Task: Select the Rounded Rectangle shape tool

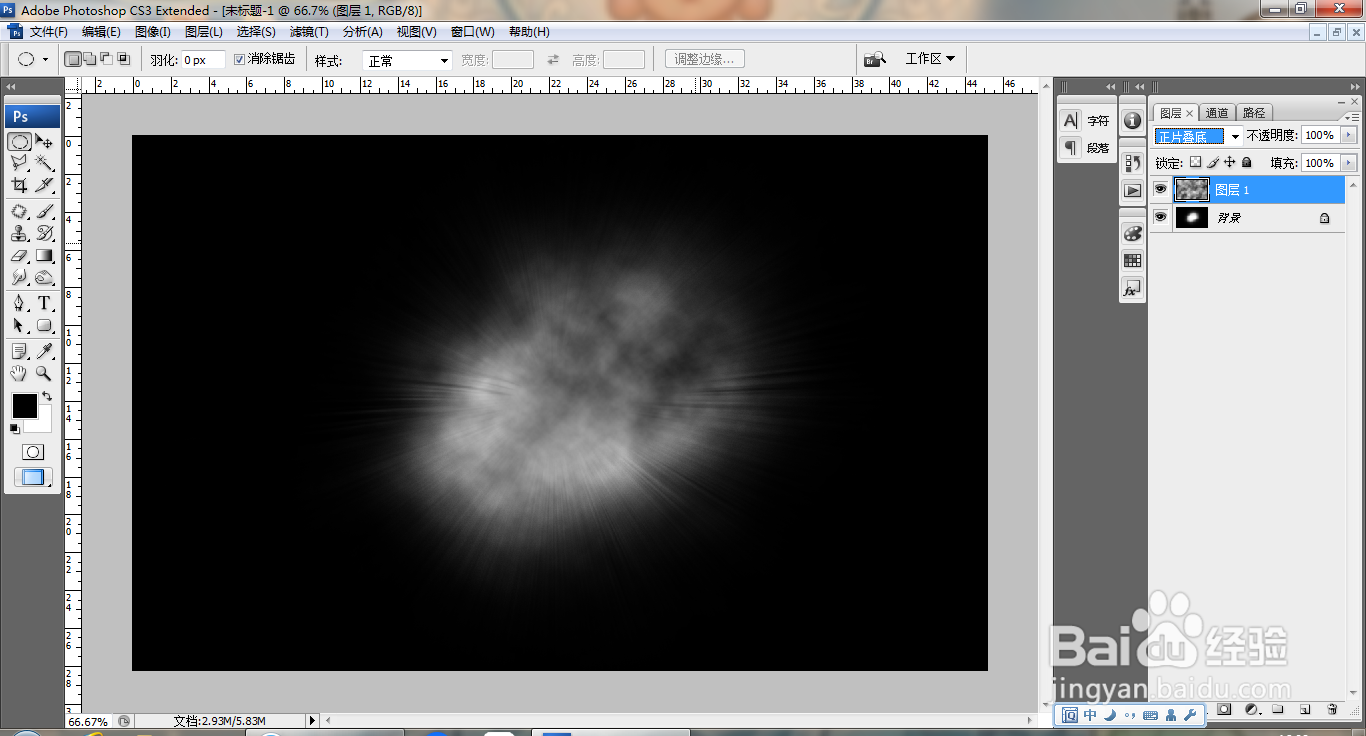Action: (45, 325)
